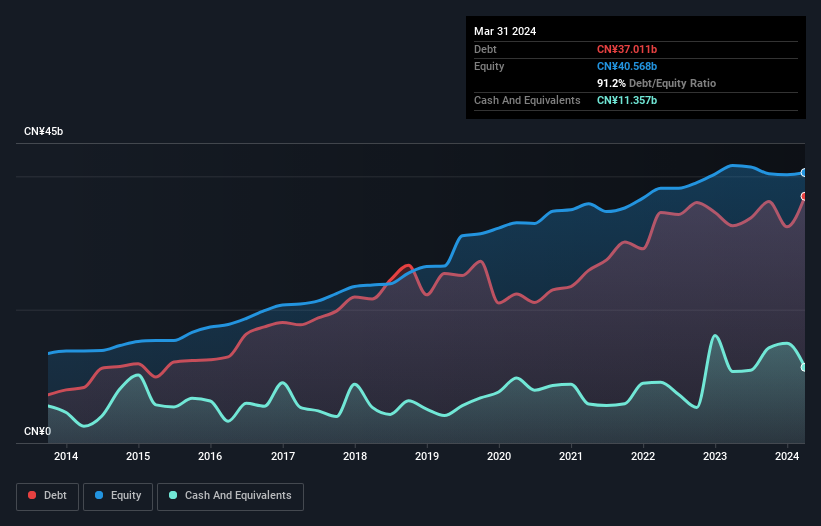Image resolution: width=821 pixels, height=526 pixels.
Task: Click the 2019 x-axis label
Action: click(427, 456)
